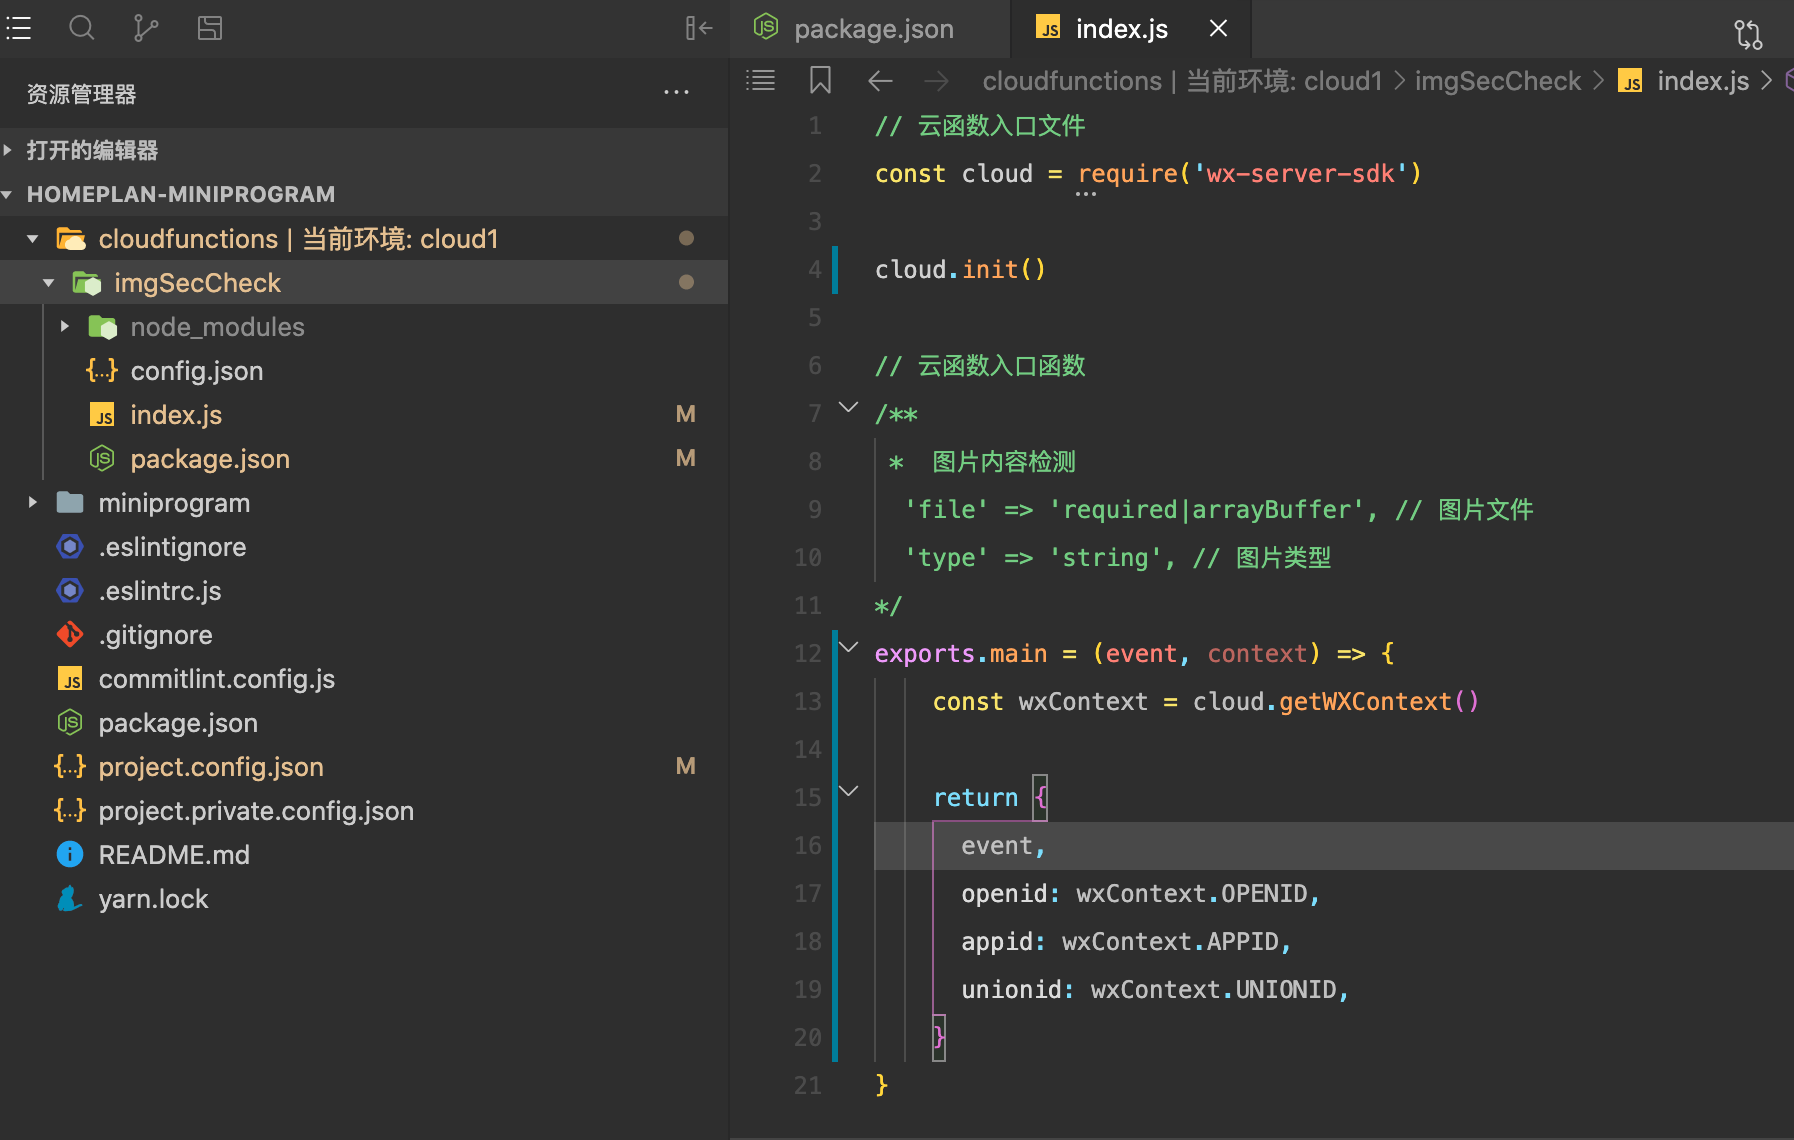The width and height of the screenshot is (1794, 1140).
Task: Open imgSecCheck's package.json file
Action: tap(364, 459)
